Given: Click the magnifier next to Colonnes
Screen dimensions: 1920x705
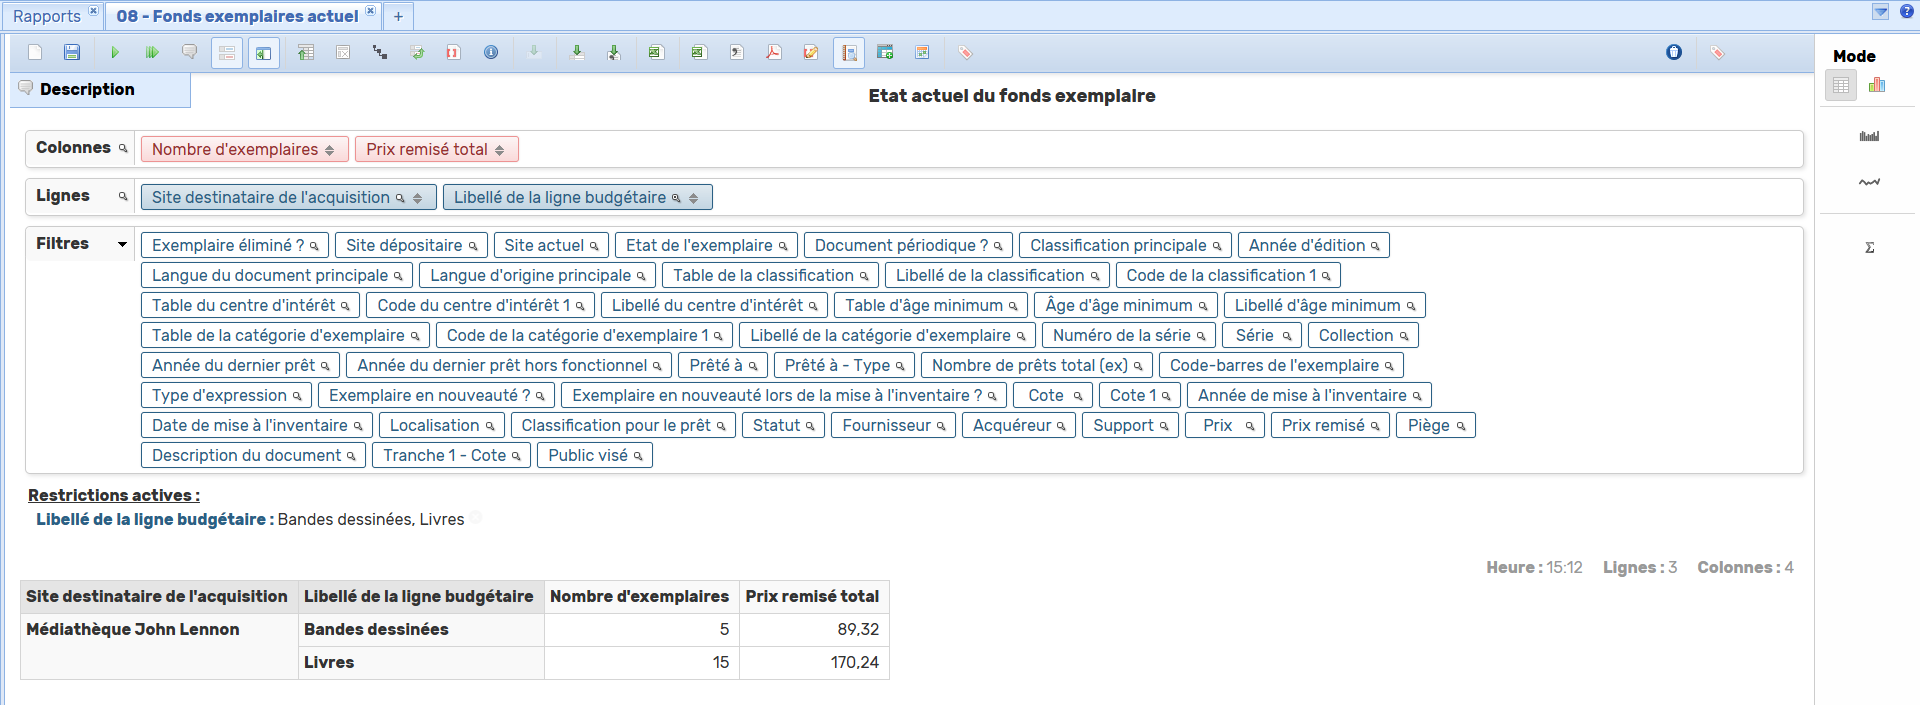Looking at the screenshot, I should pos(123,148).
